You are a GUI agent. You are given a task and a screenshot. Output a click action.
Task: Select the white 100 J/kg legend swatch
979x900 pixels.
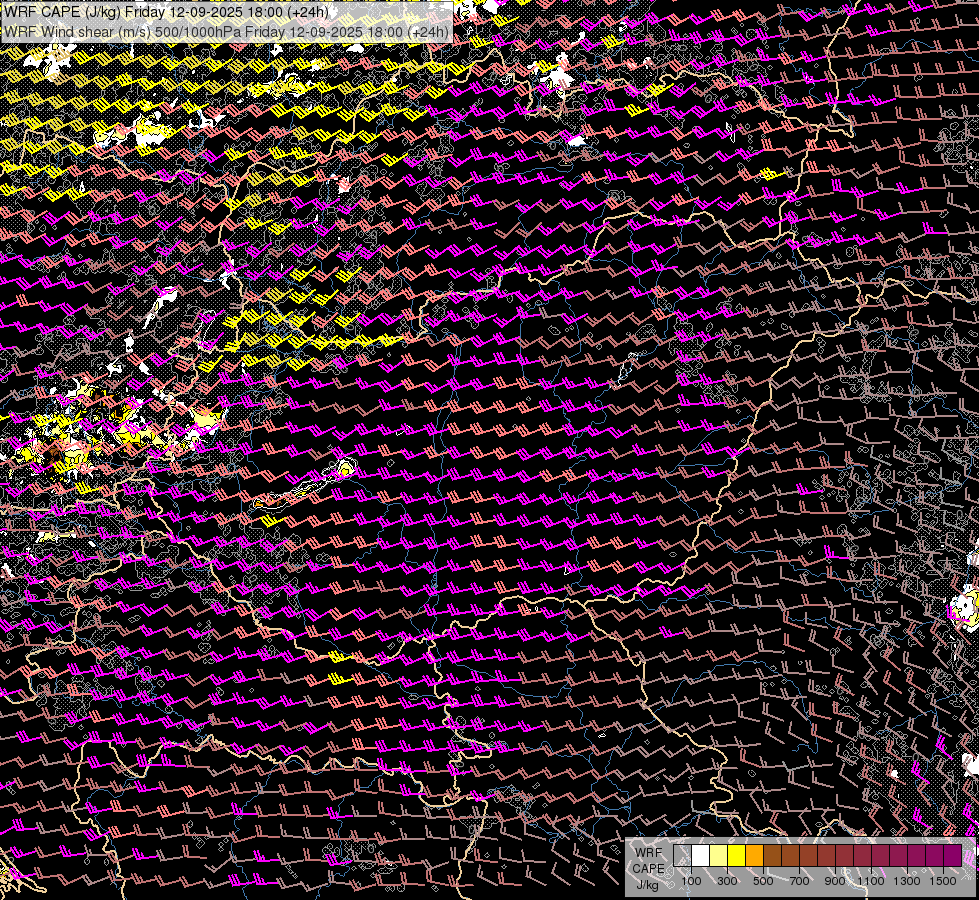pos(700,855)
